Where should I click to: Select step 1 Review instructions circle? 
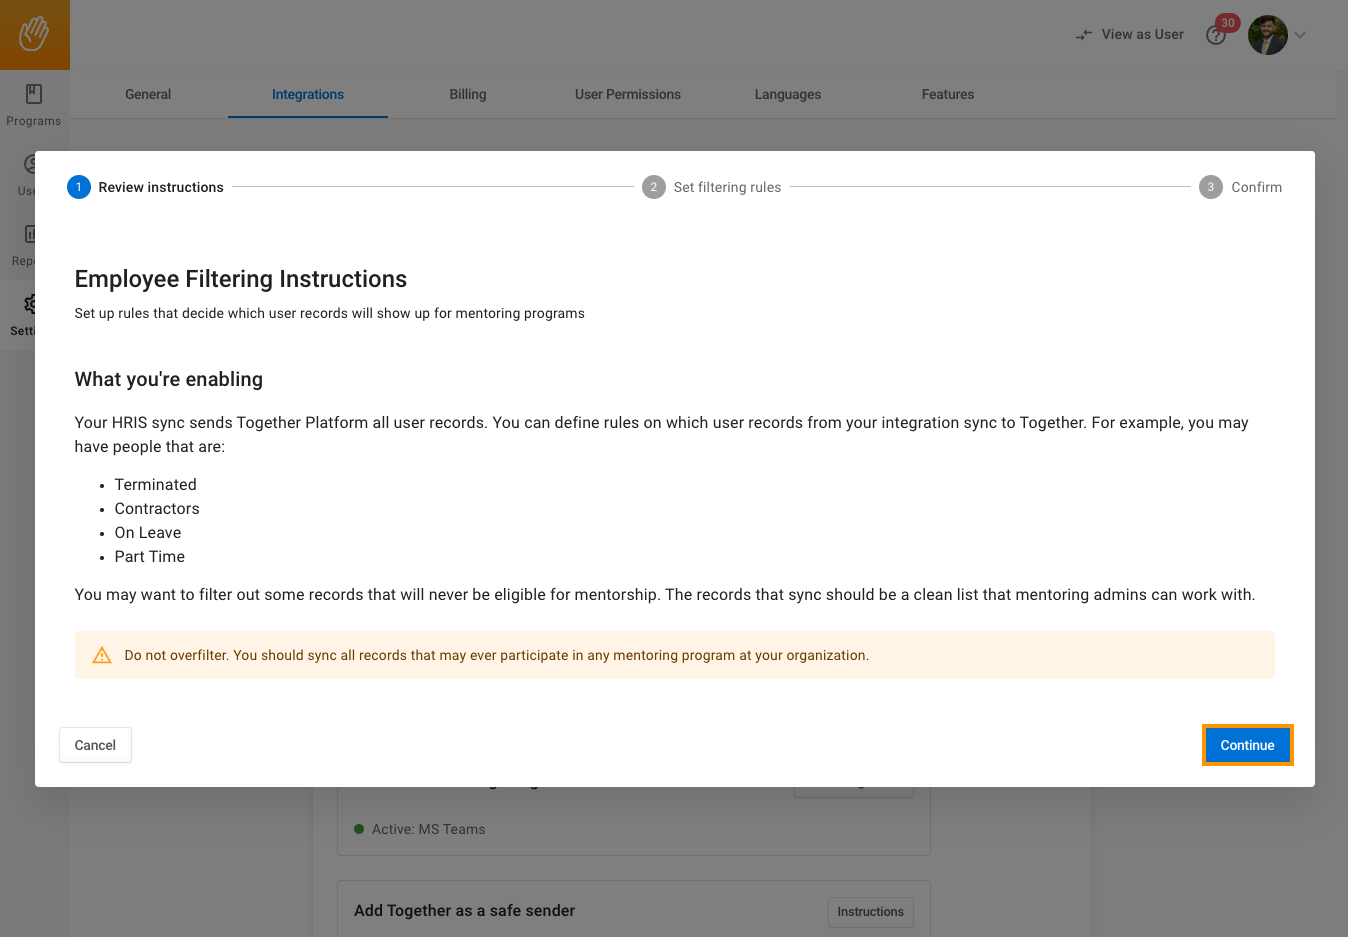79,187
